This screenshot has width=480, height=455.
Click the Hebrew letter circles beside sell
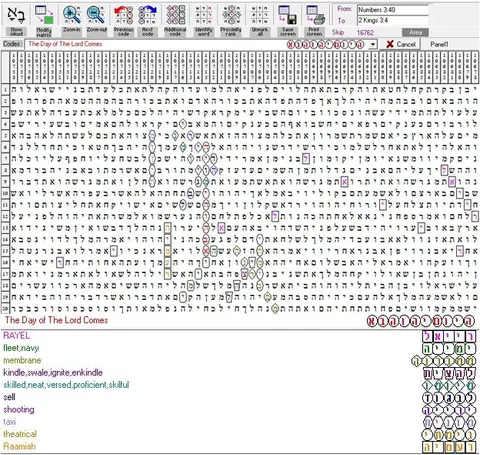click(x=449, y=398)
